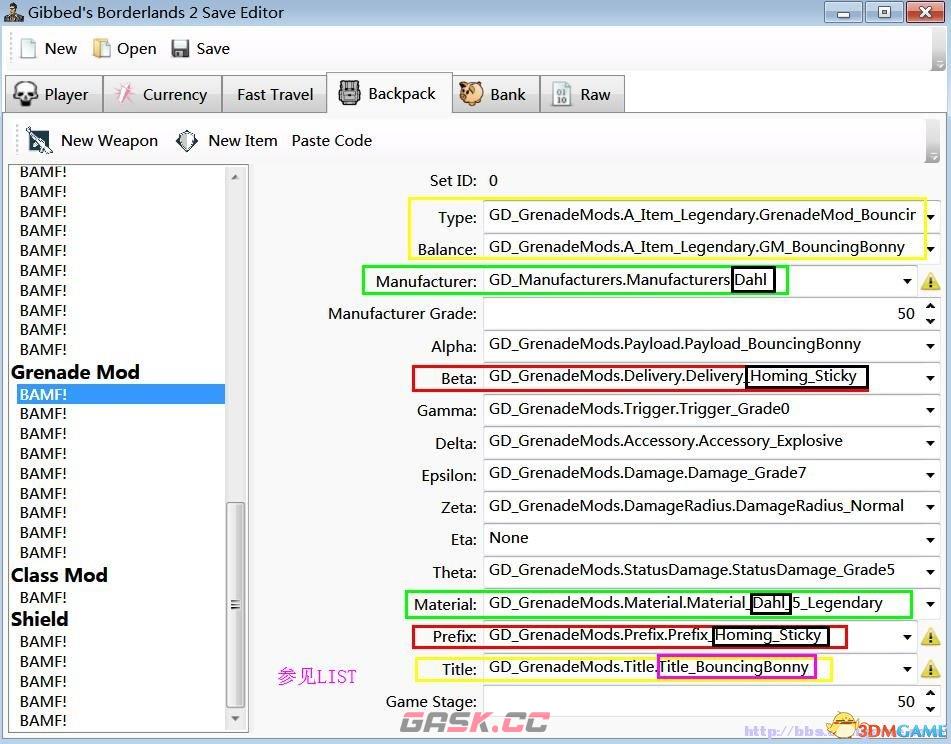Click Shield group header
The width and height of the screenshot is (951, 744).
40,619
